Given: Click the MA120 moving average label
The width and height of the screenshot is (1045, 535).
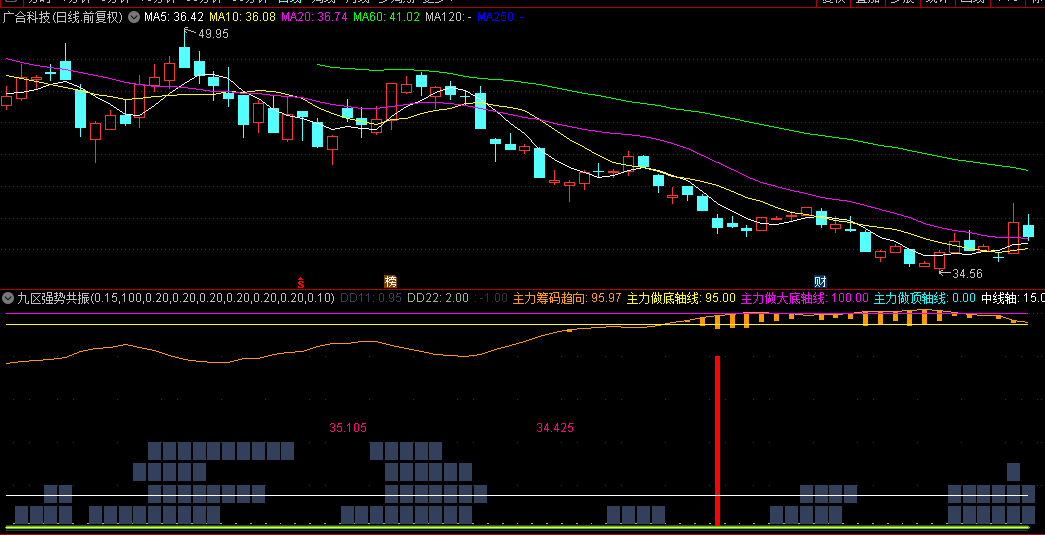Looking at the screenshot, I should (x=448, y=17).
